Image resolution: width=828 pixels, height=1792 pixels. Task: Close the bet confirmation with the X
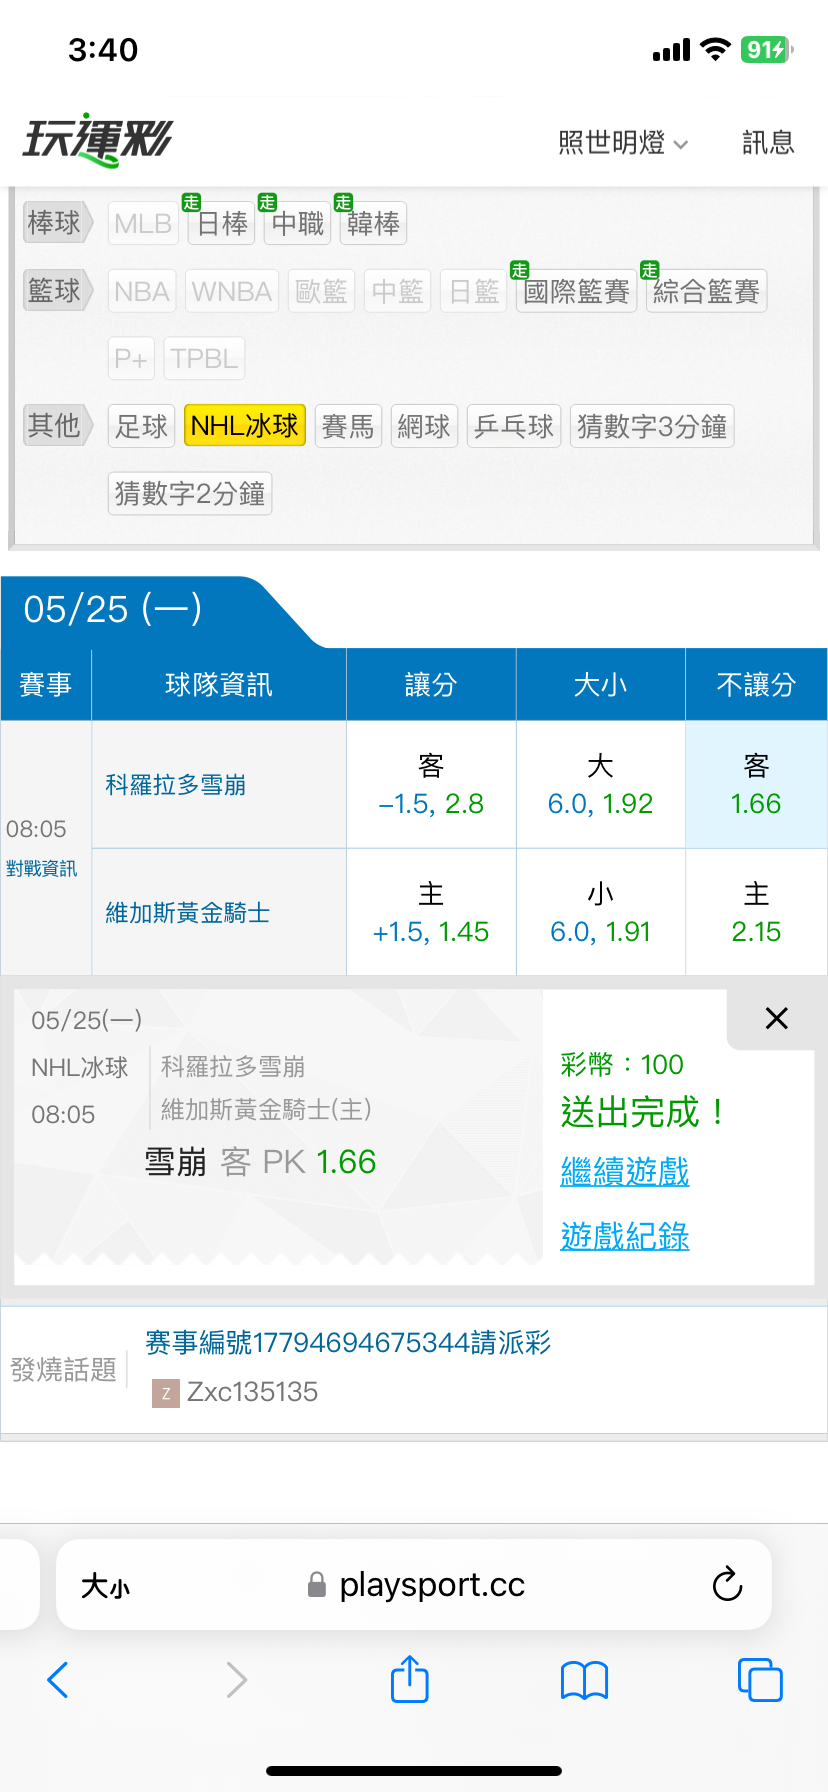[776, 1018]
